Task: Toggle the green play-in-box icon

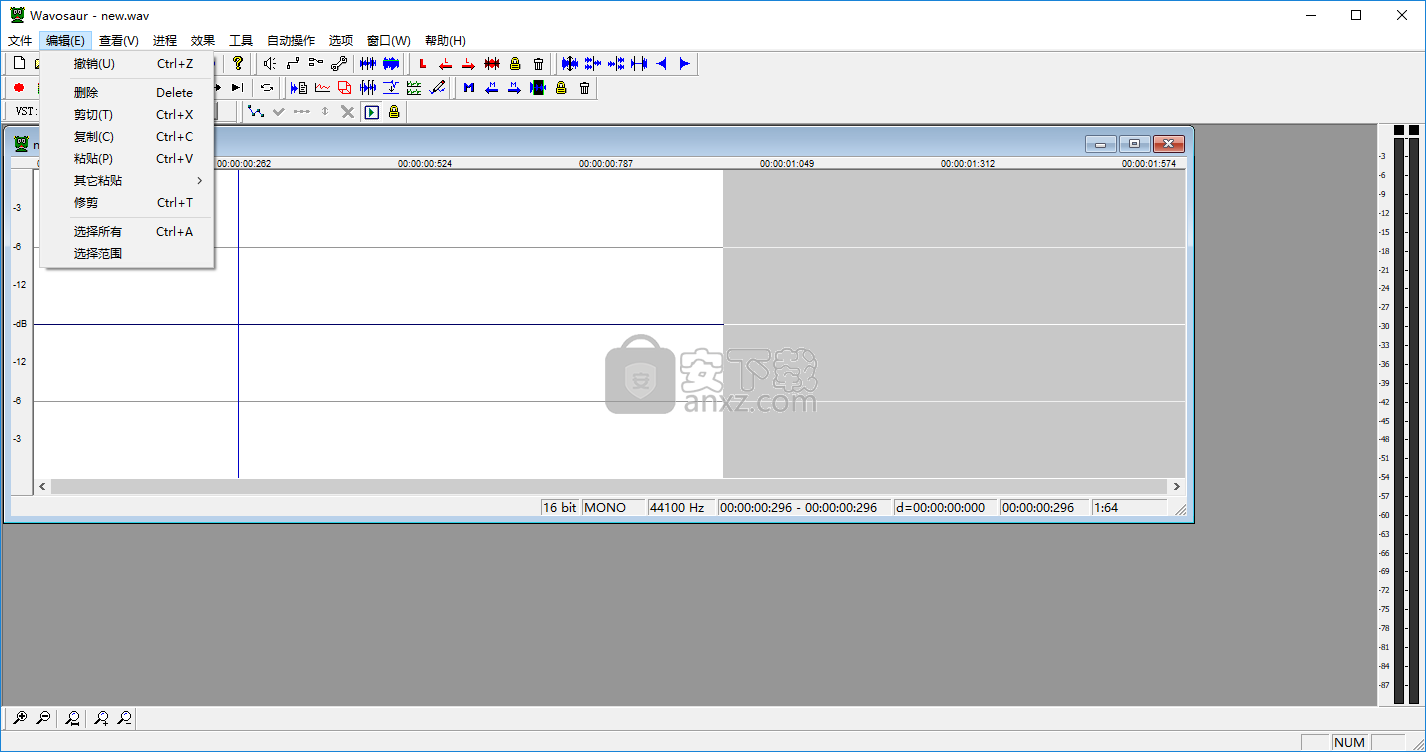Action: [x=371, y=111]
